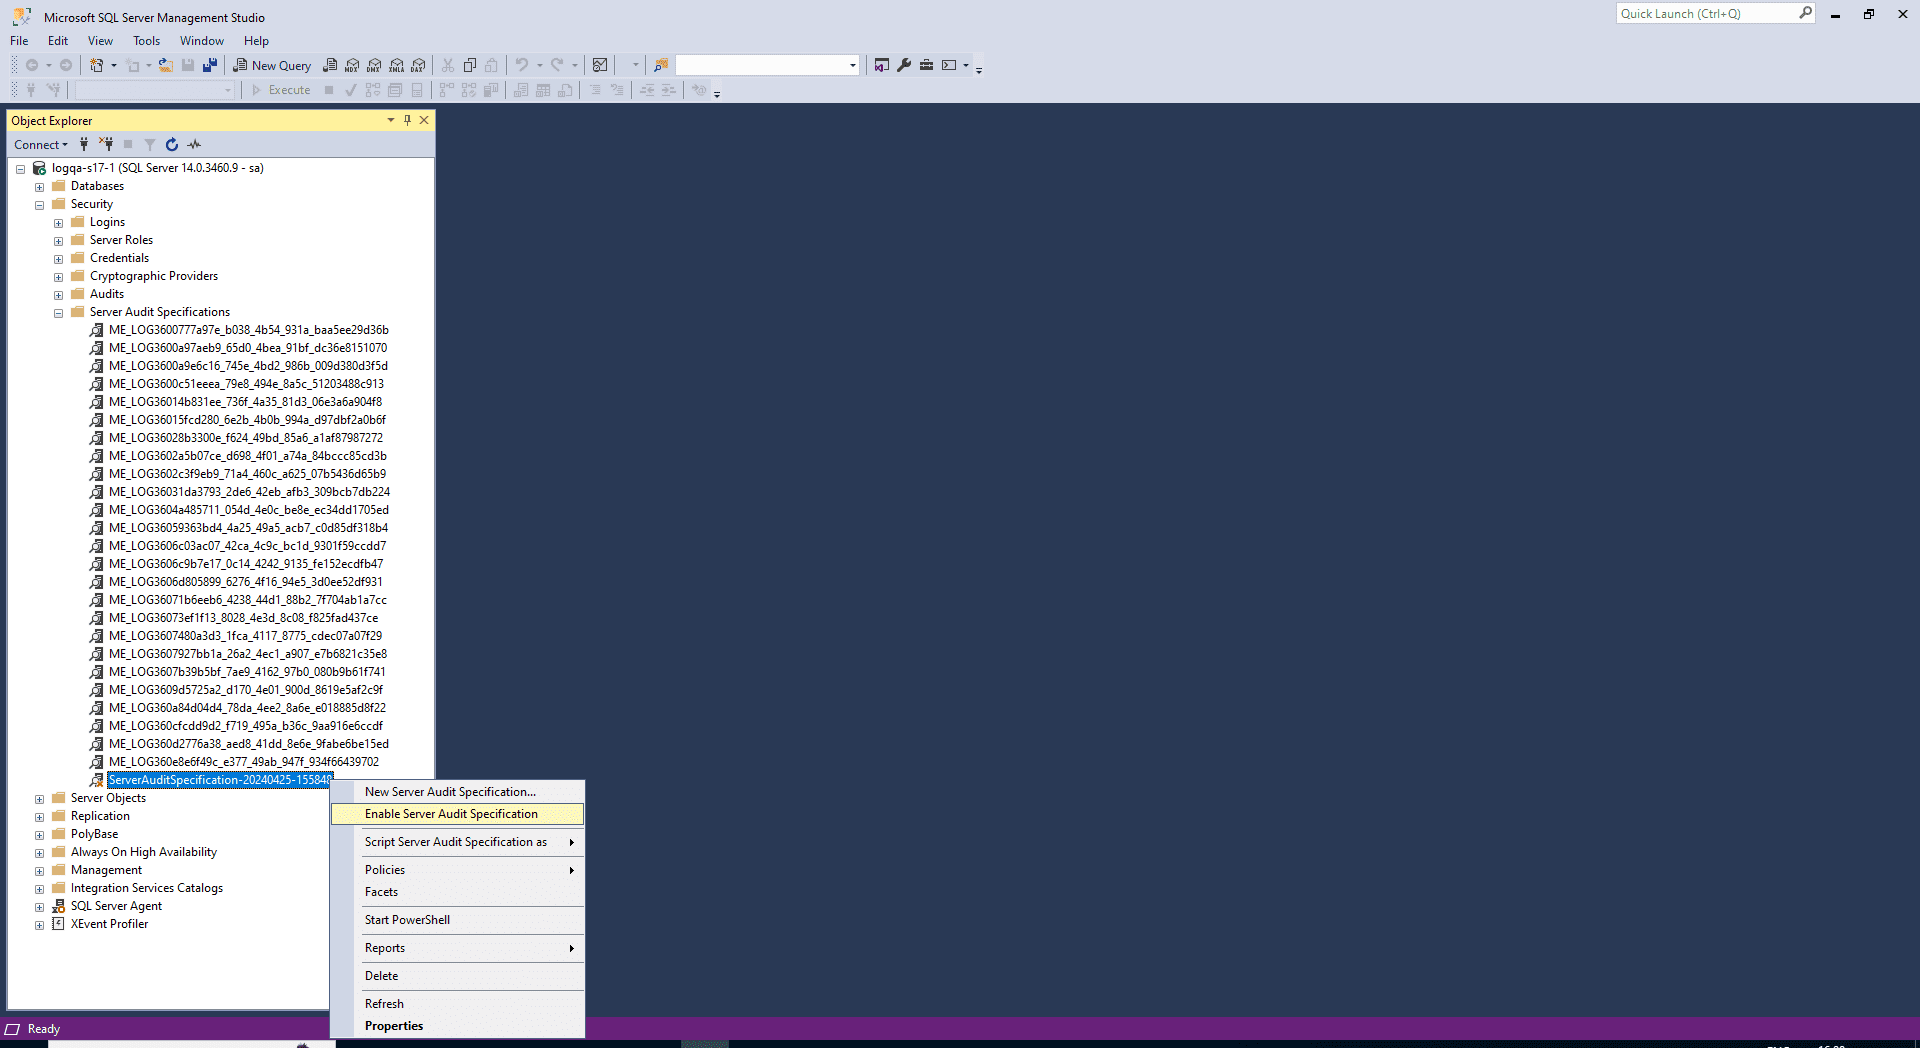Open the Connect dropdown in Object Explorer
1920x1048 pixels.
click(41, 144)
